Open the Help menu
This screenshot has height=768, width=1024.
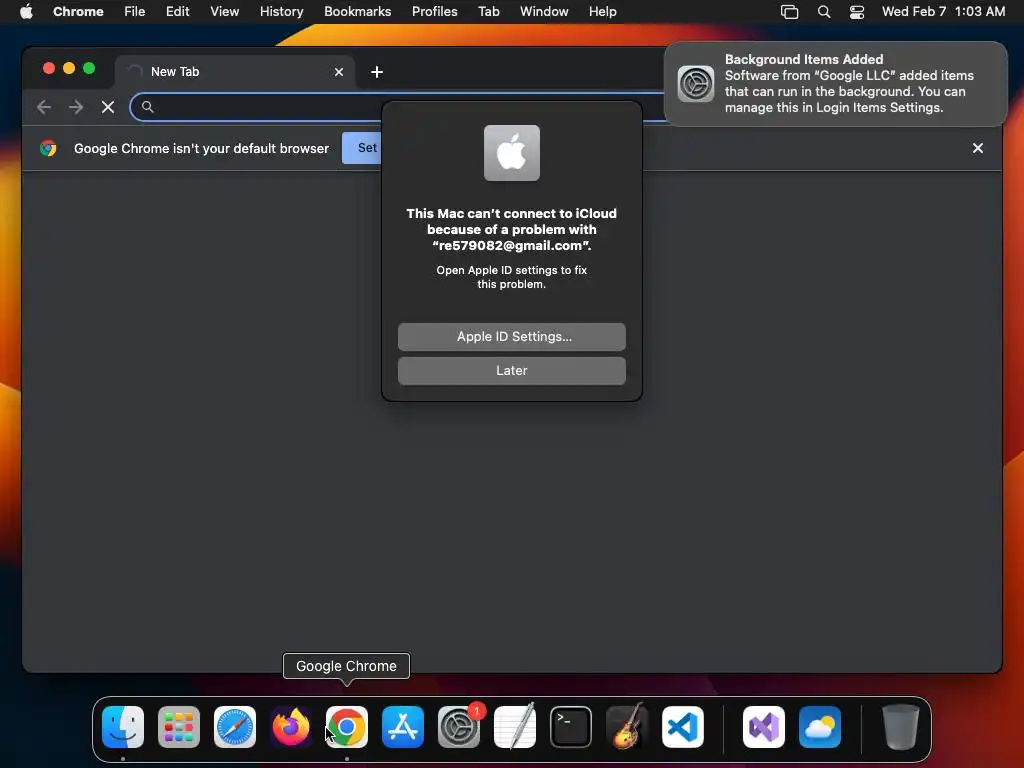click(x=602, y=12)
